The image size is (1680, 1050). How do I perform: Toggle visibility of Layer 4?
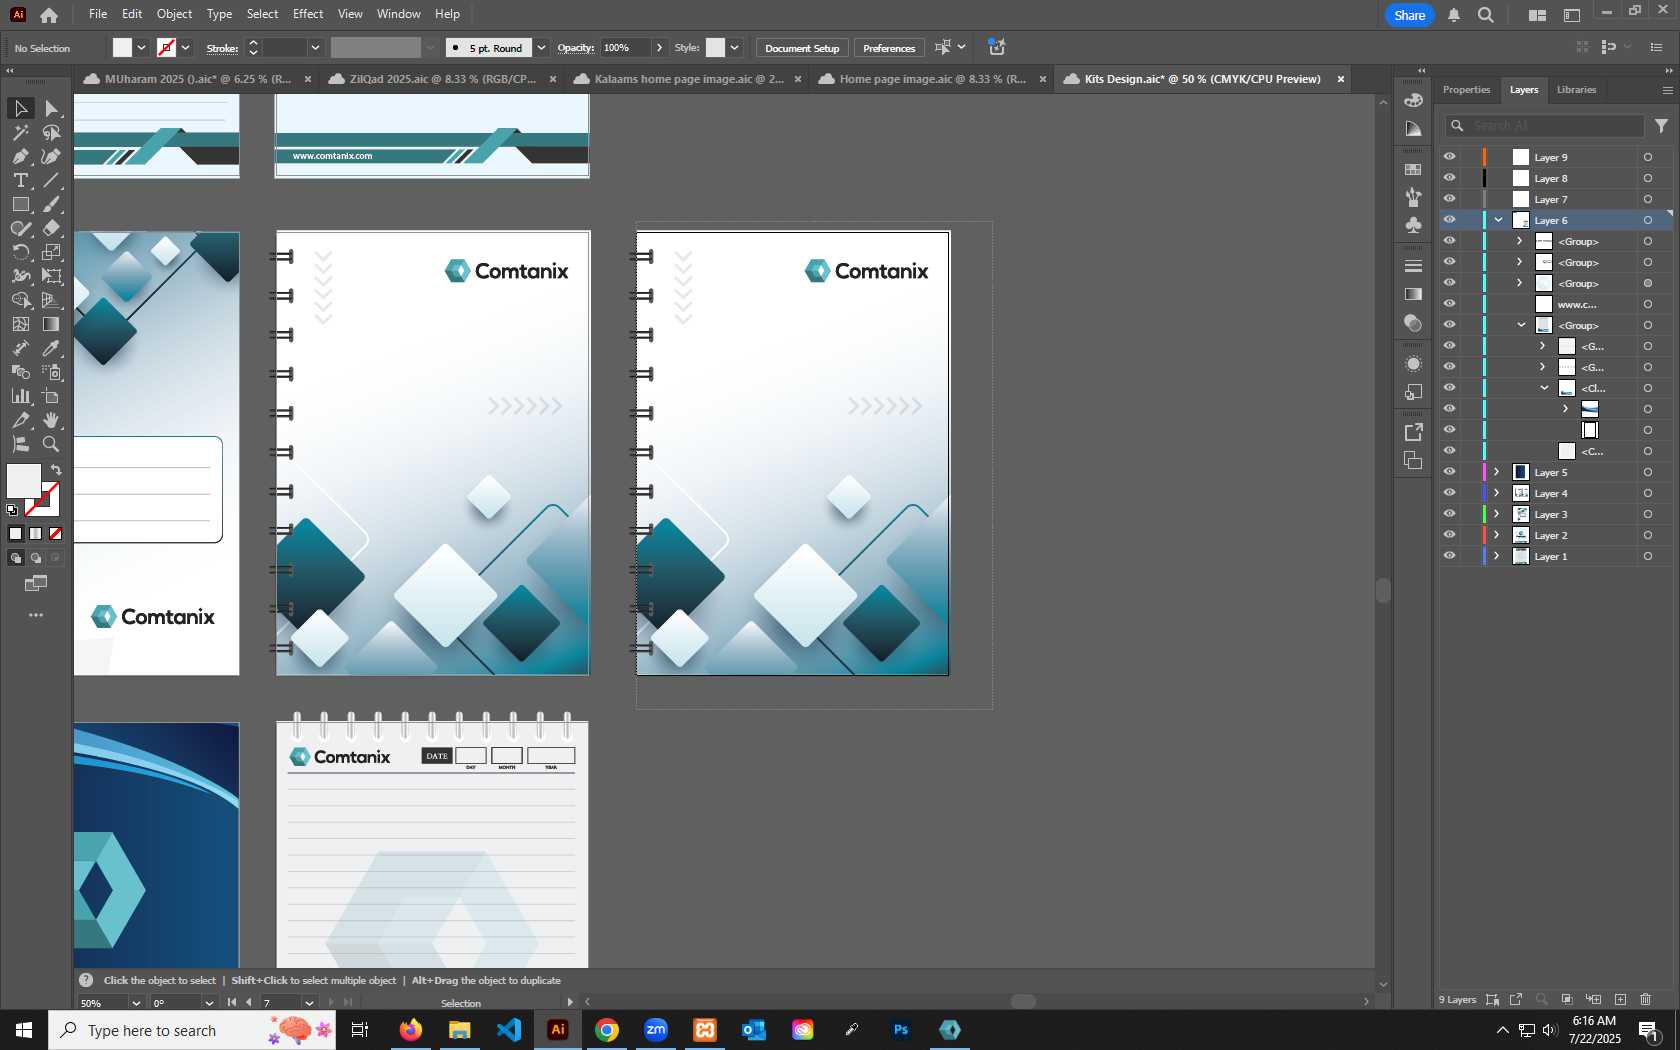click(1449, 493)
